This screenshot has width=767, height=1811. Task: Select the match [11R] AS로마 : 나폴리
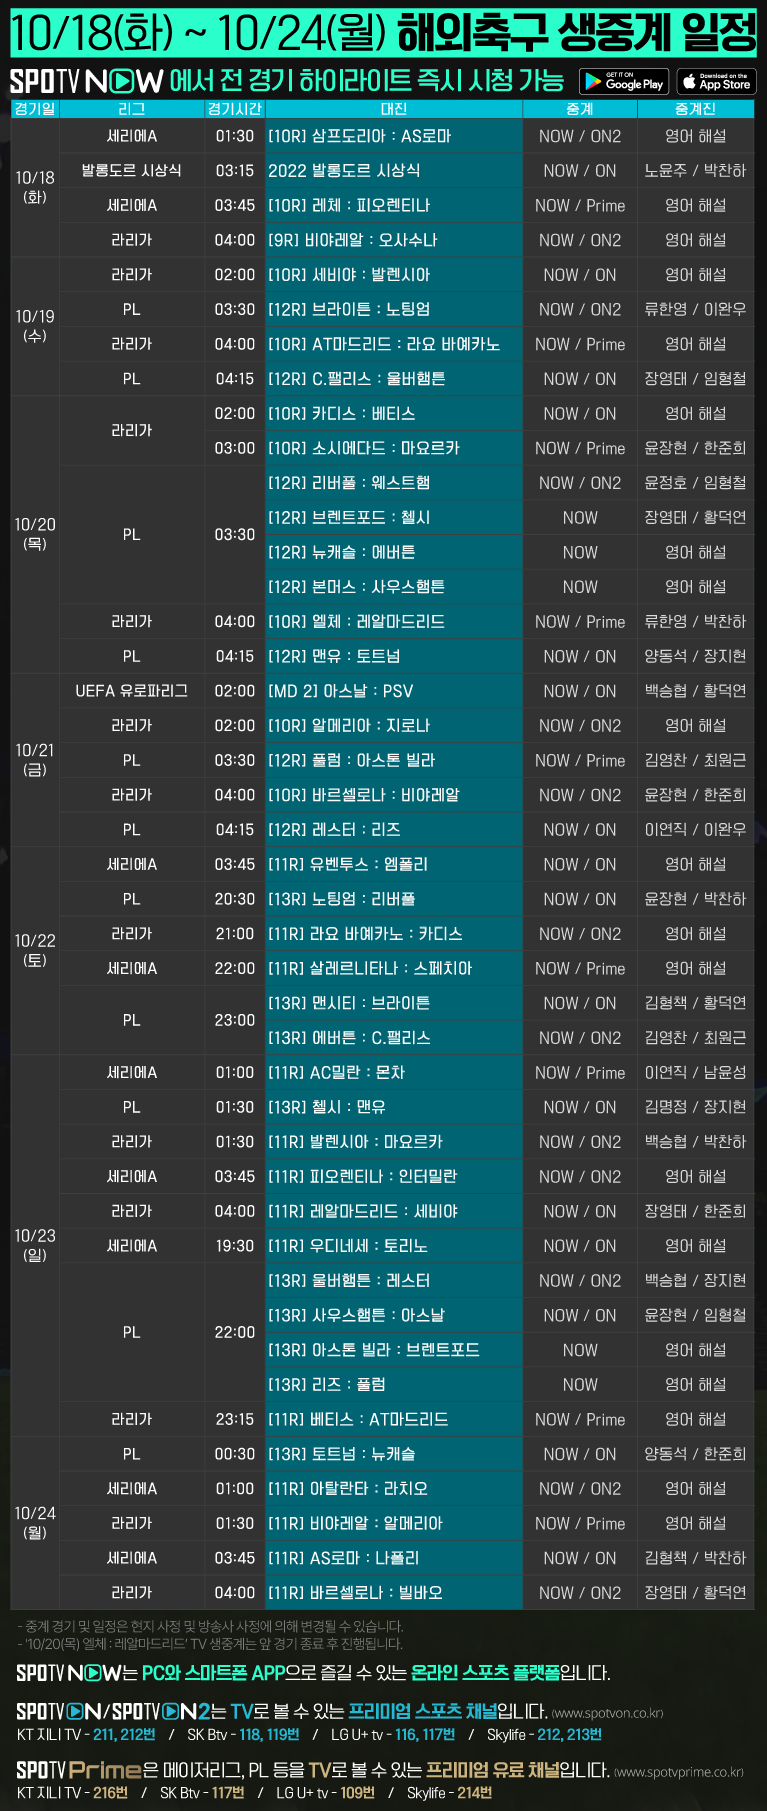394,1558
